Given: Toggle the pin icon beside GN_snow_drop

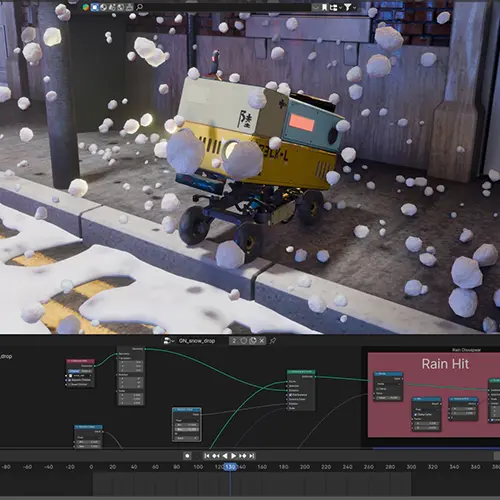Looking at the screenshot, I should 273,341.
